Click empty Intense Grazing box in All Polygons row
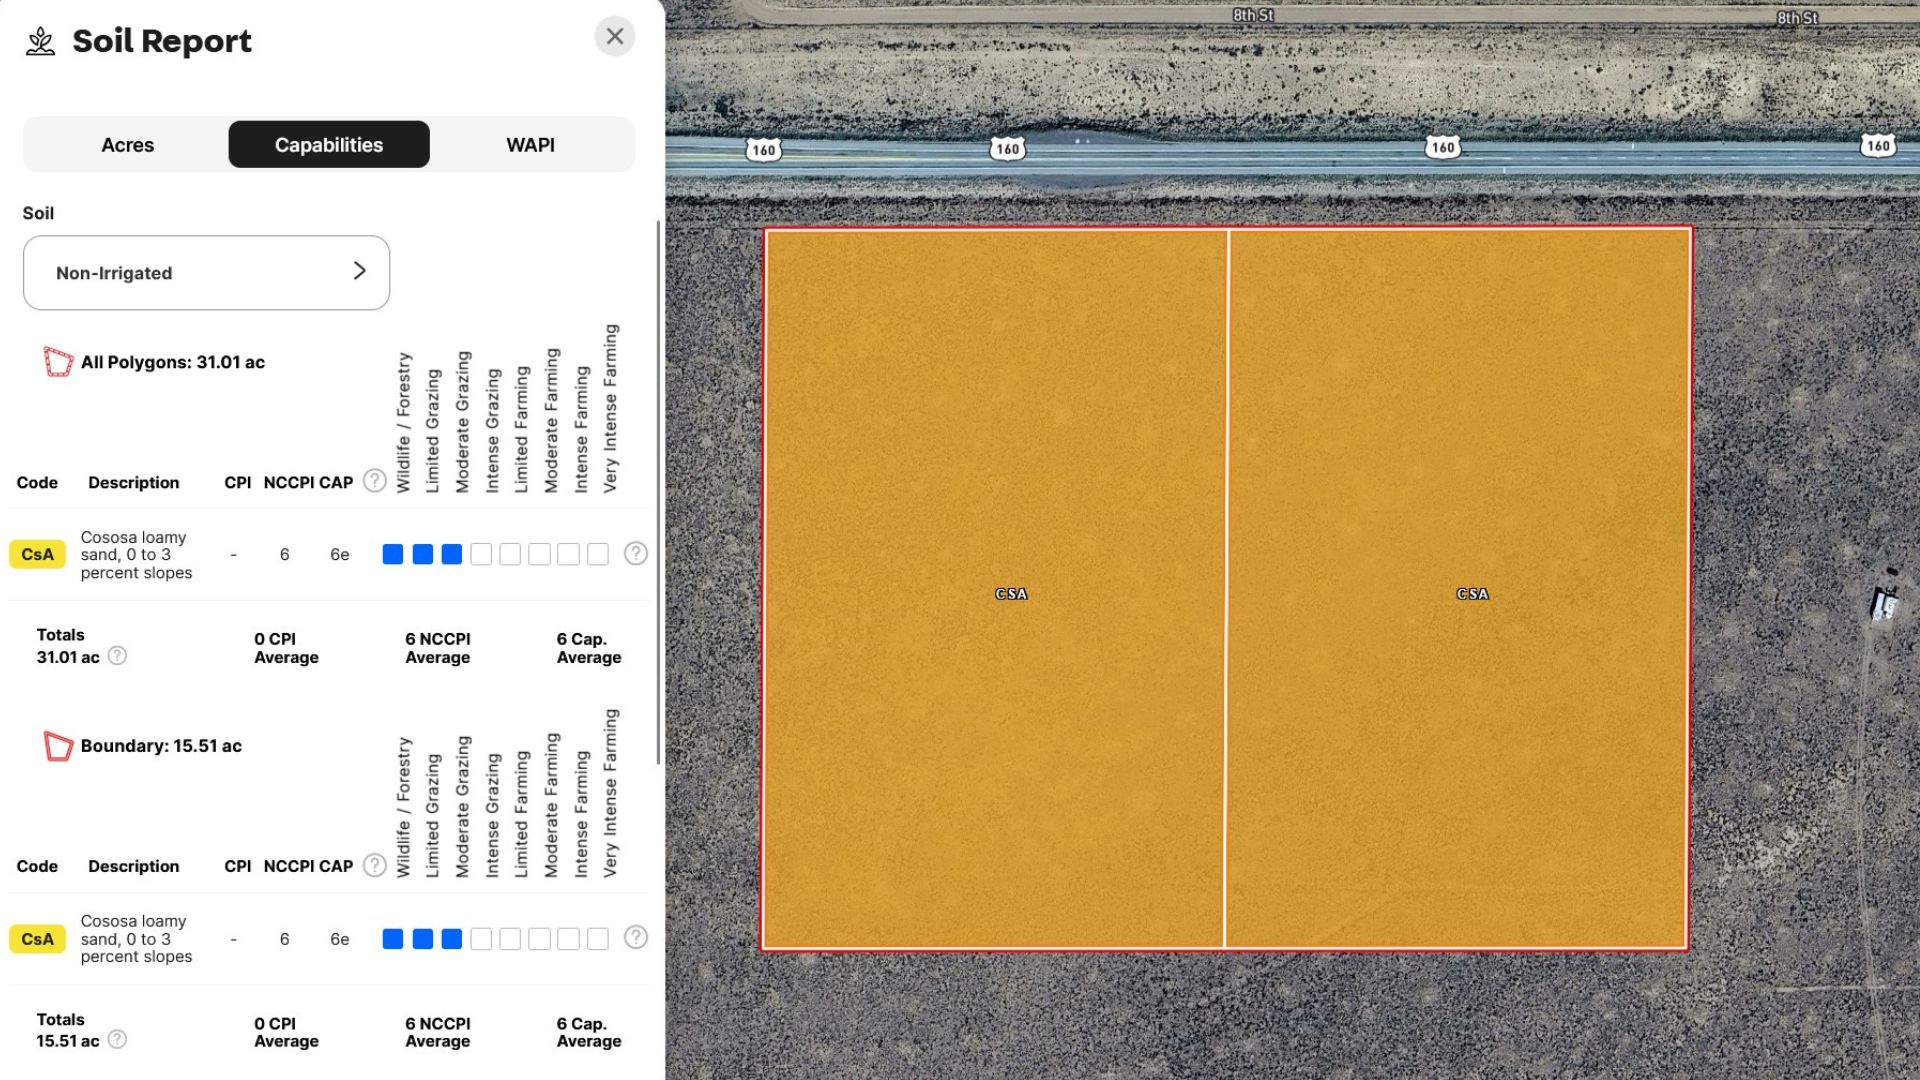 pyautogui.click(x=481, y=554)
